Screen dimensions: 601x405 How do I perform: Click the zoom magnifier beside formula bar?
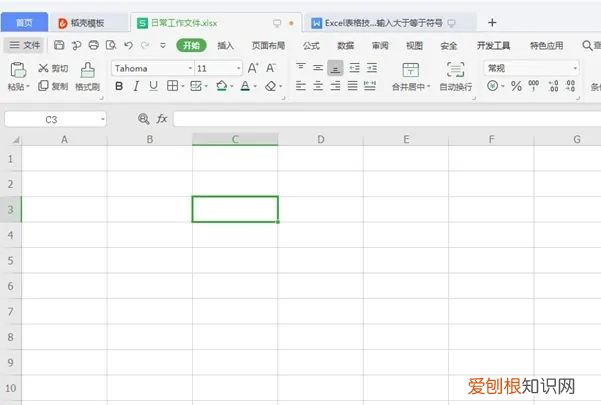[x=143, y=119]
